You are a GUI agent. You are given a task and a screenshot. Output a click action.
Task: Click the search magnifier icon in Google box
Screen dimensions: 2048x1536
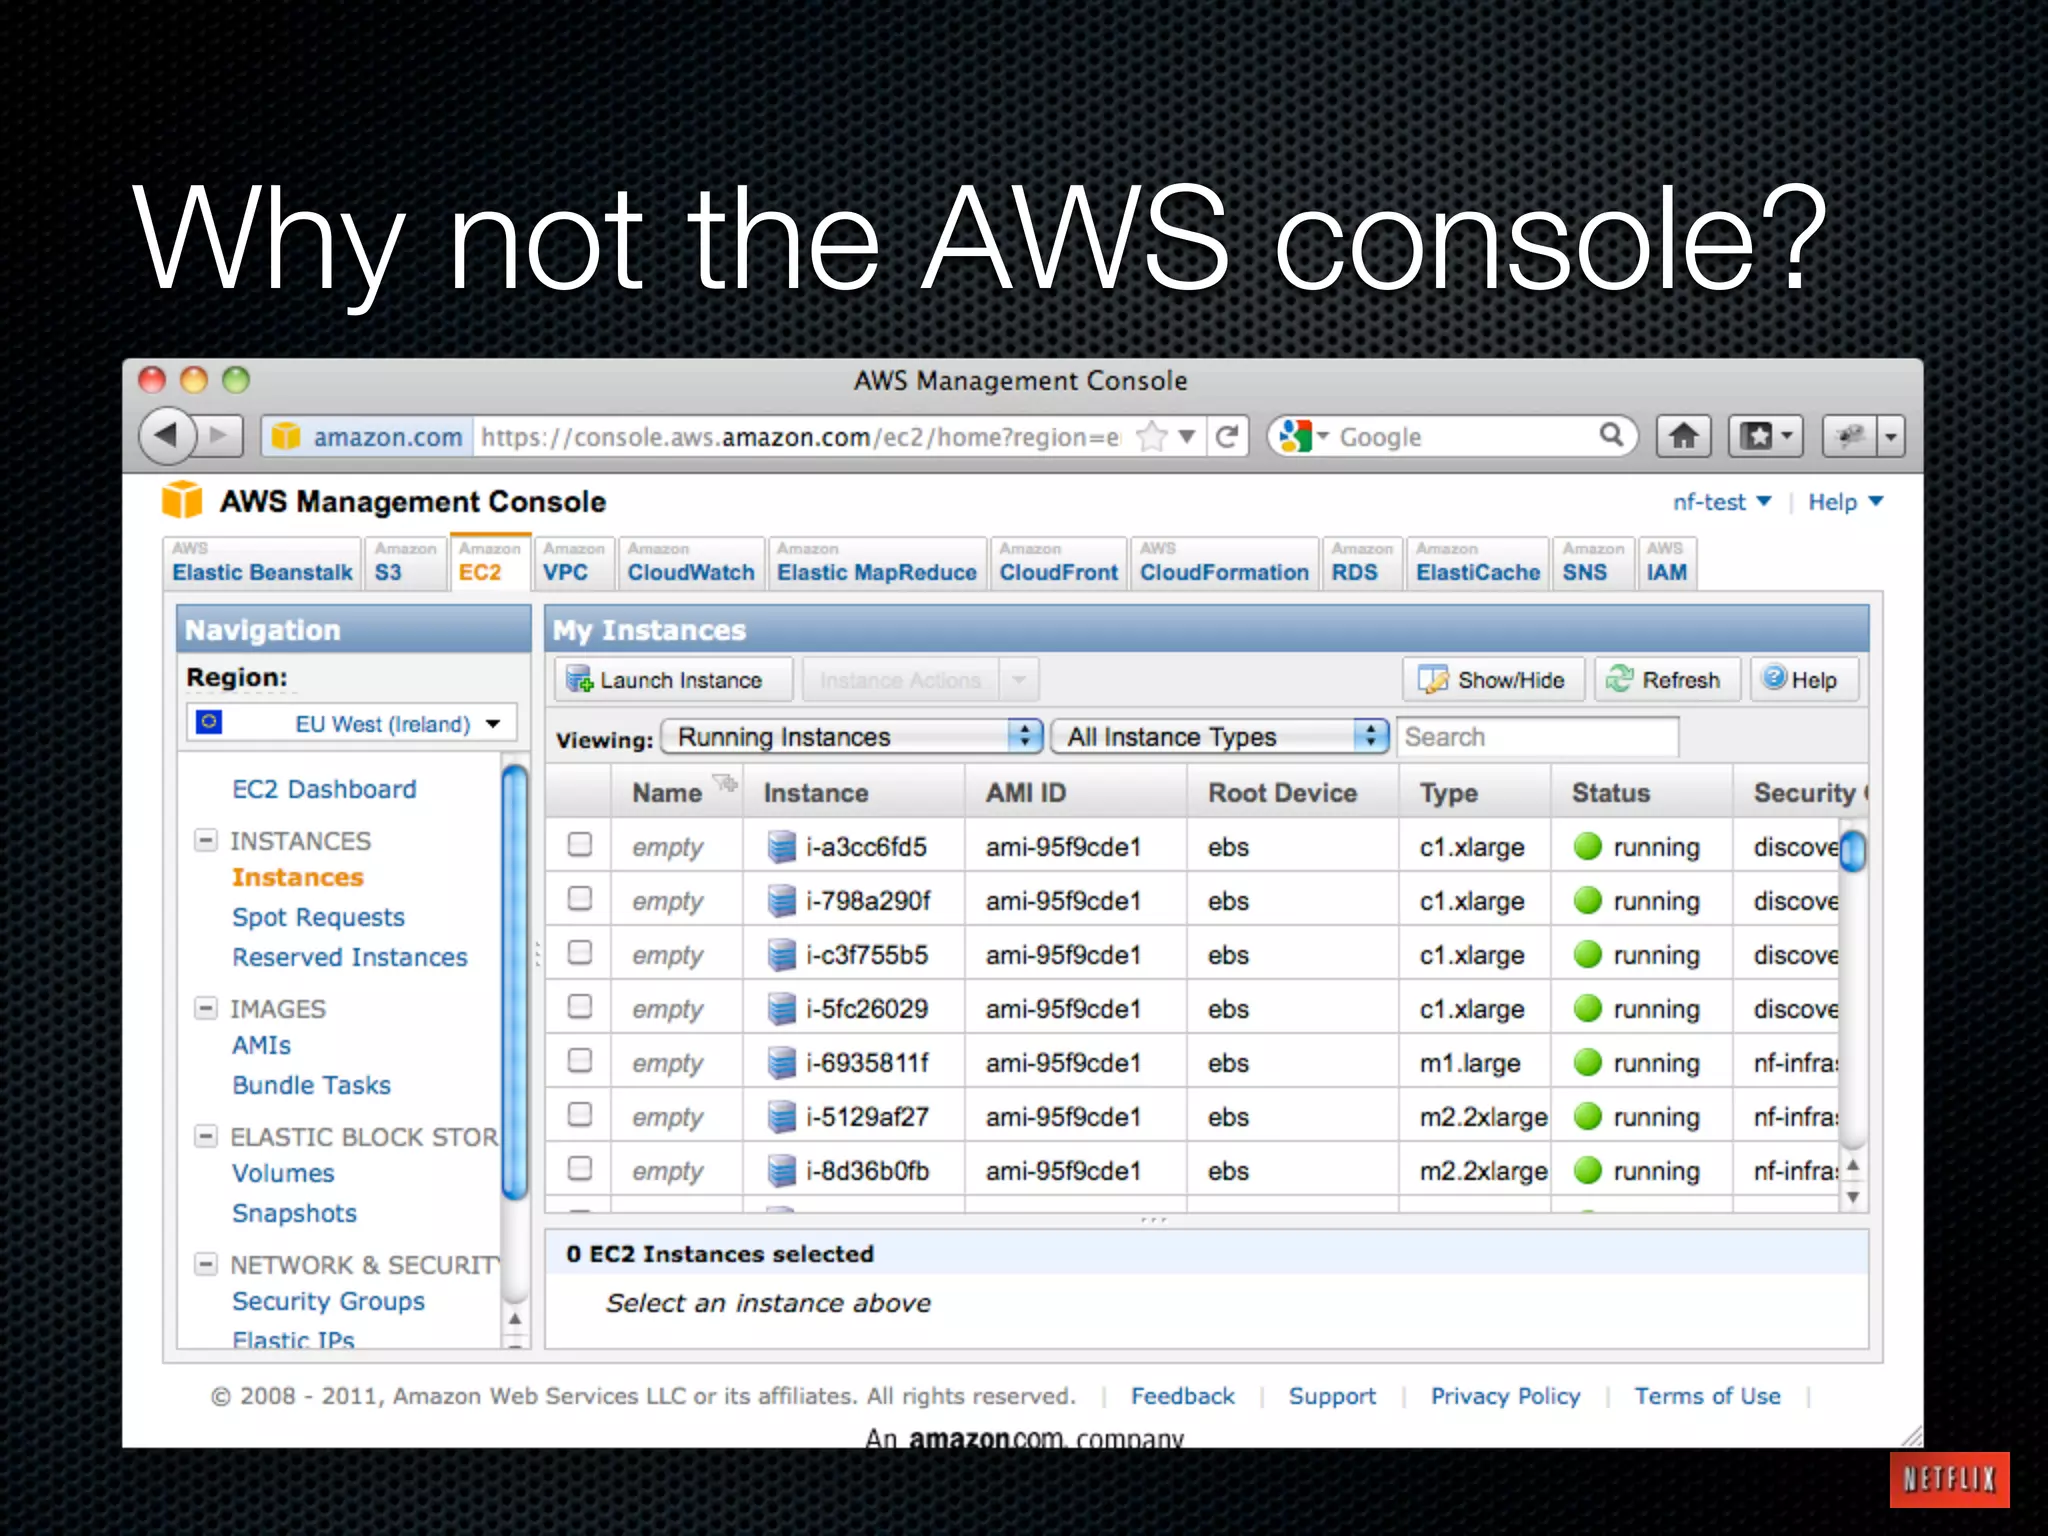(x=1611, y=435)
